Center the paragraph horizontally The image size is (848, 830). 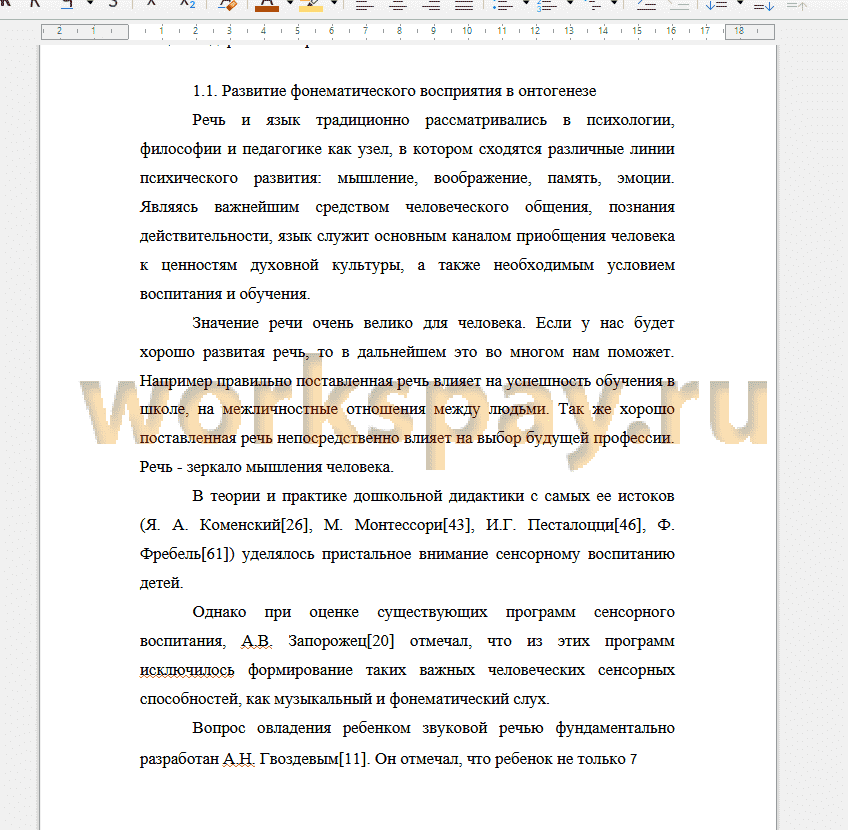(x=399, y=5)
